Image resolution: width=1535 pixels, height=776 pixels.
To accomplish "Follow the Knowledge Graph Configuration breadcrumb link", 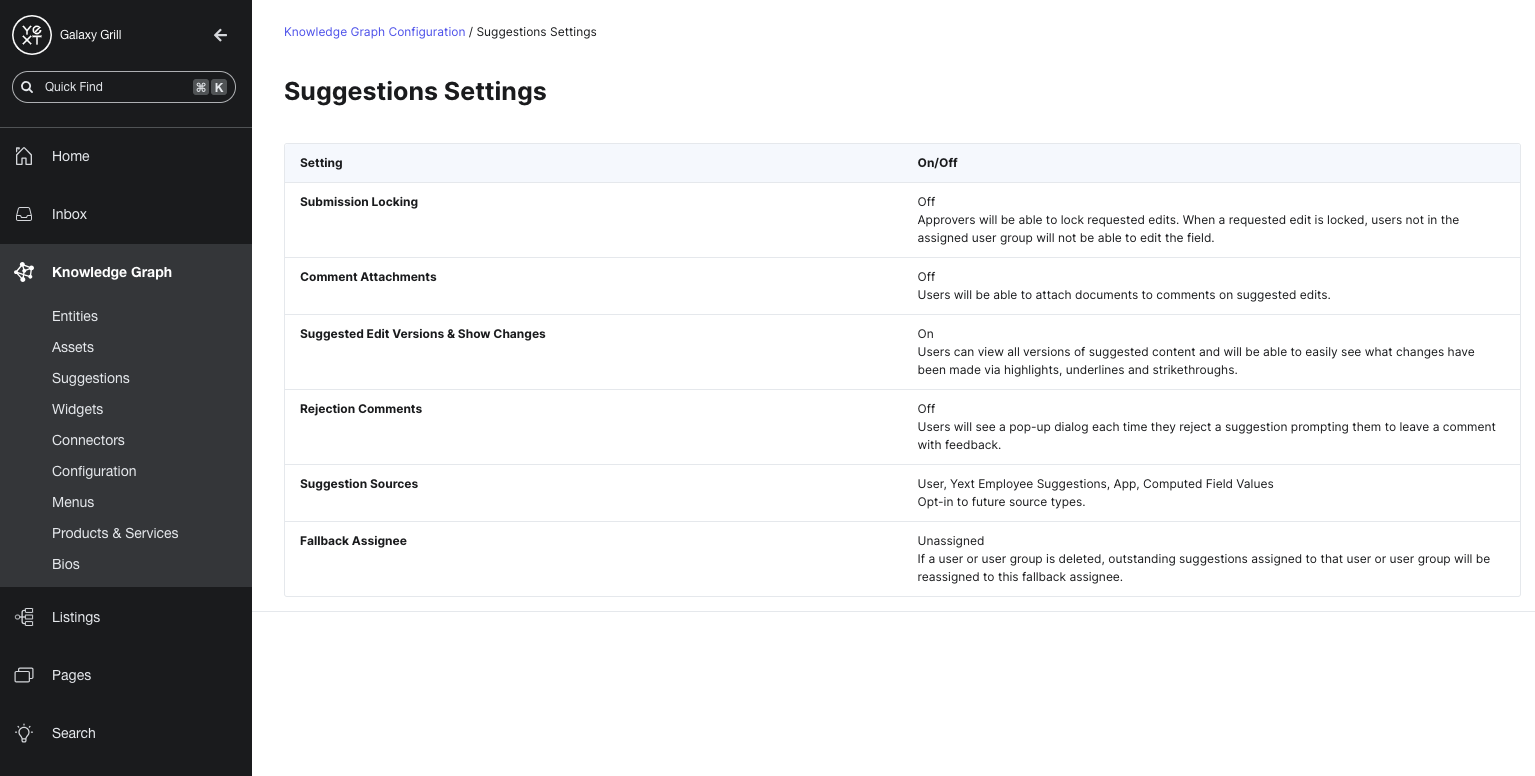I will [x=374, y=31].
